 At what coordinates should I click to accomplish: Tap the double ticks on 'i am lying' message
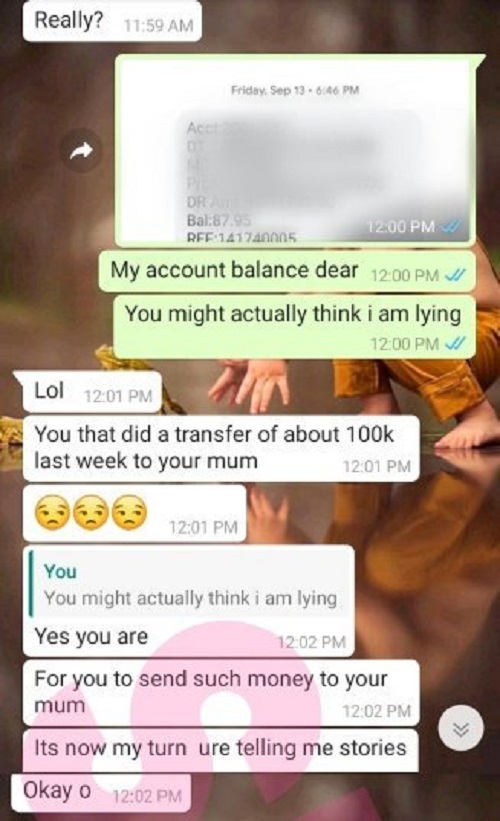(x=453, y=344)
